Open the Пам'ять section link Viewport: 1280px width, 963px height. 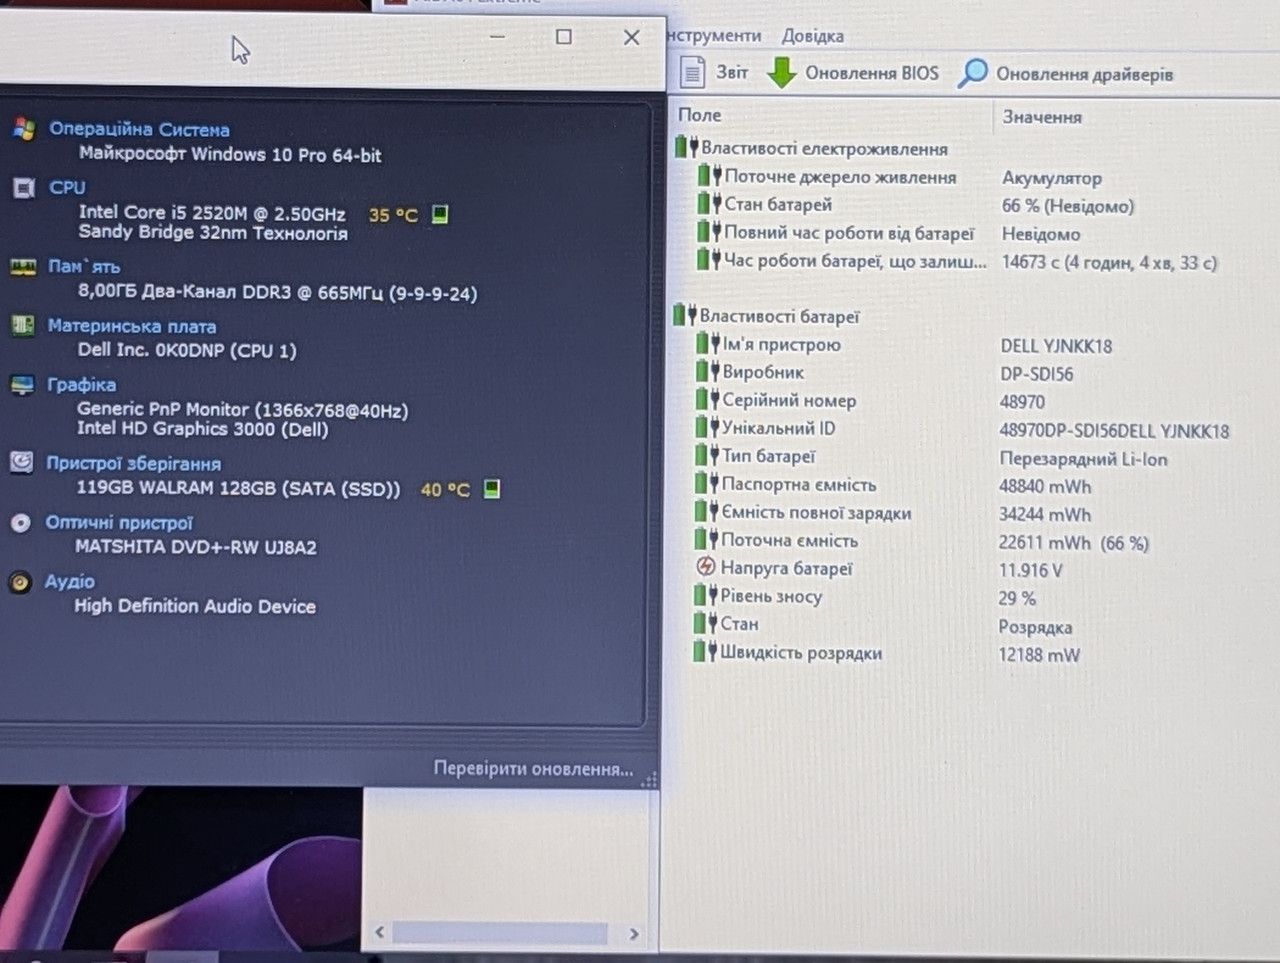point(84,267)
